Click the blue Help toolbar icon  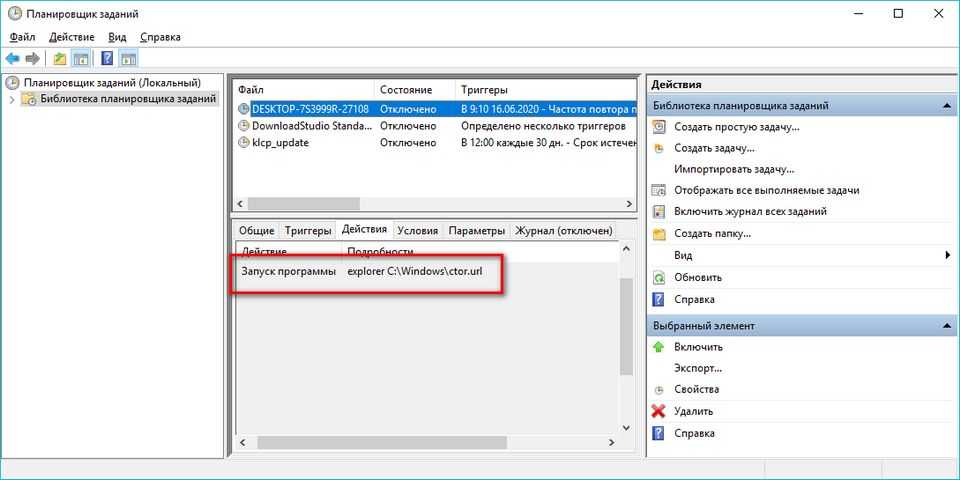tap(106, 59)
